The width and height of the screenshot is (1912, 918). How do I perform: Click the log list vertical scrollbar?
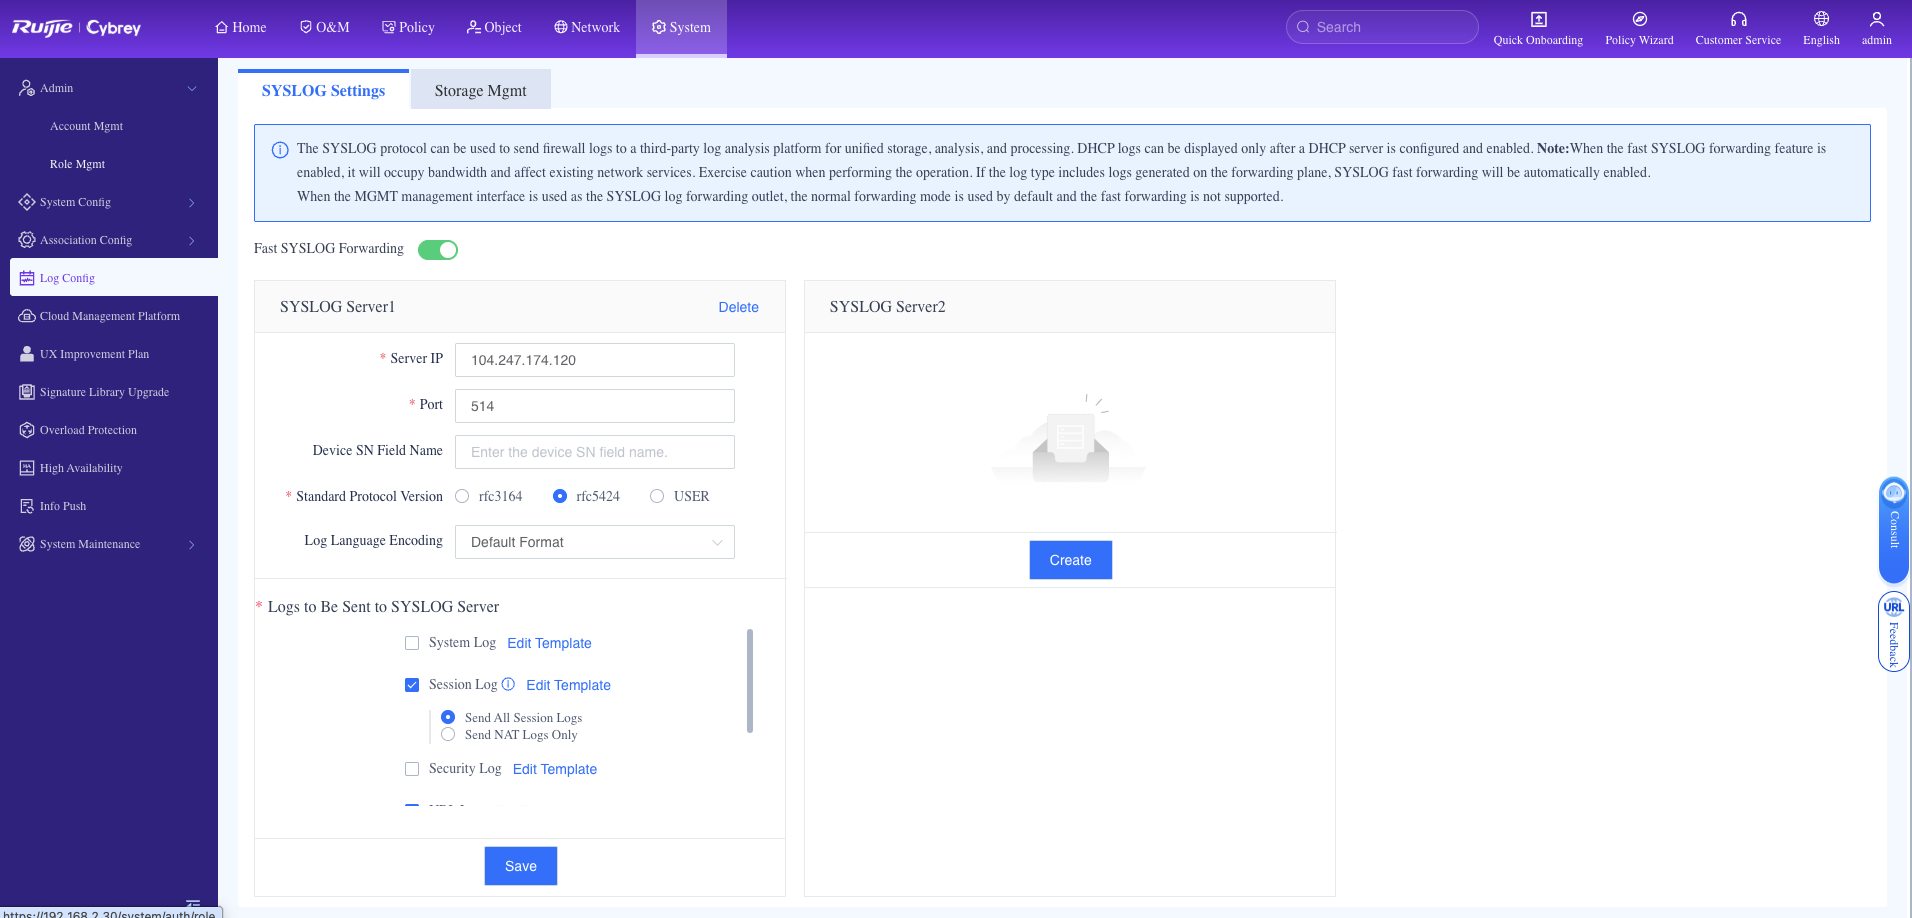click(x=750, y=680)
